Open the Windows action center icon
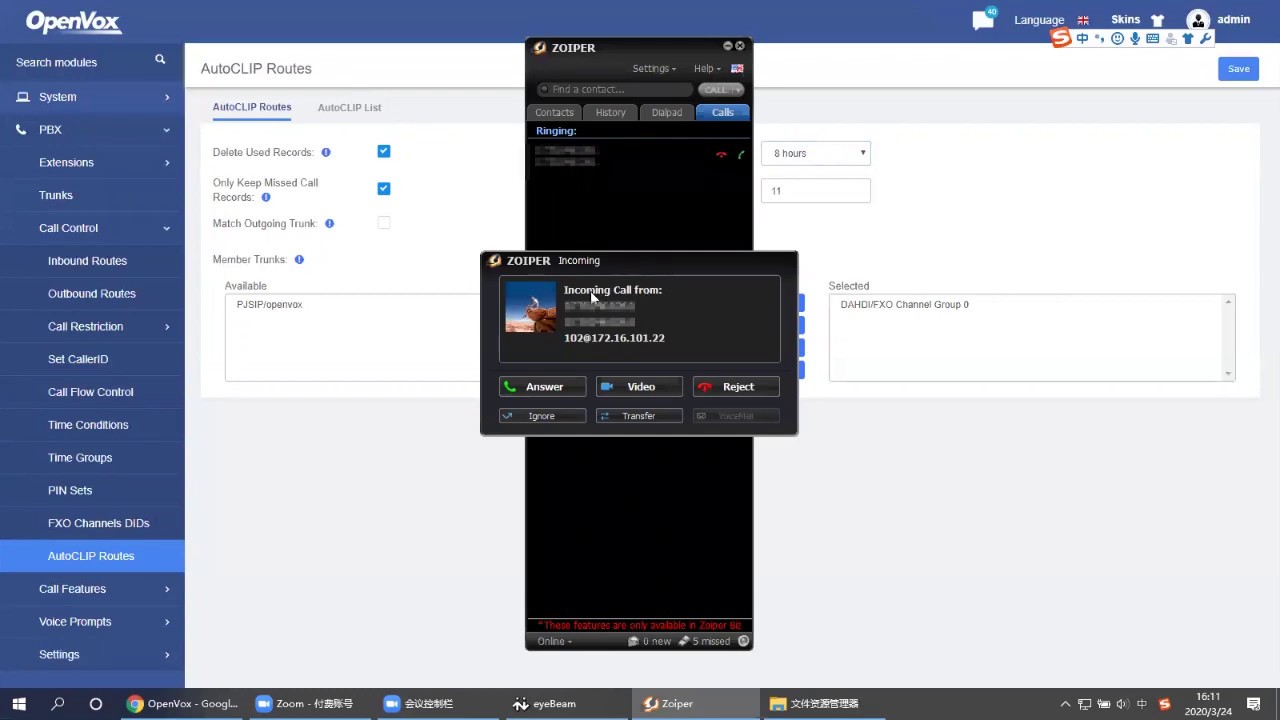This screenshot has width=1280, height=720. pyautogui.click(x=1254, y=704)
